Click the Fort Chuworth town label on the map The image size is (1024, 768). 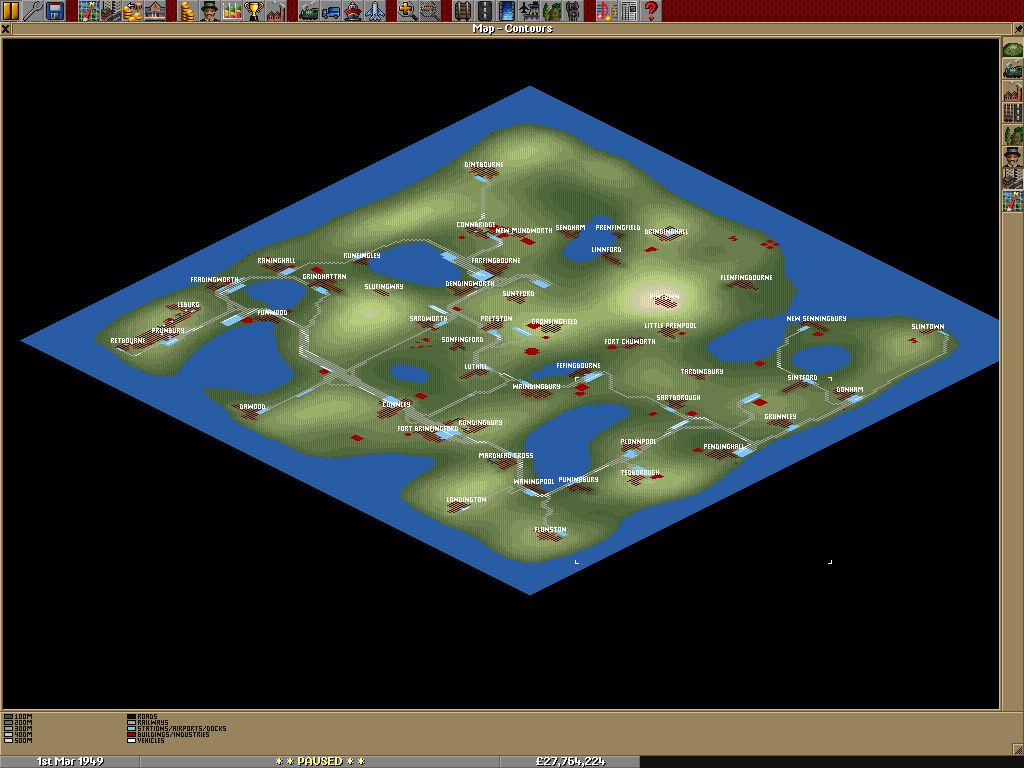[630, 342]
